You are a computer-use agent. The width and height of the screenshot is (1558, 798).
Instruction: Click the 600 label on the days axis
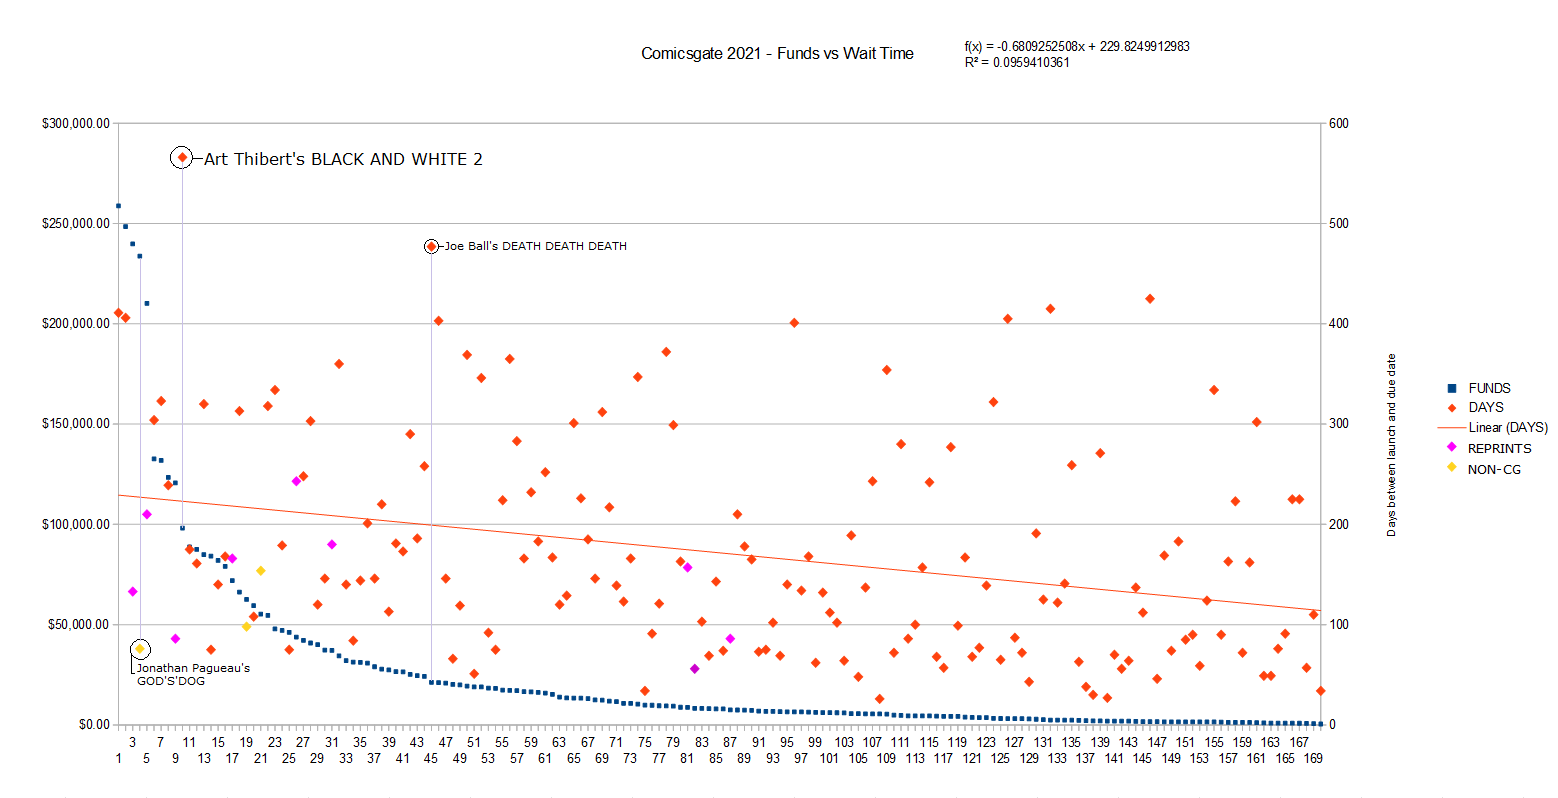(x=1338, y=123)
